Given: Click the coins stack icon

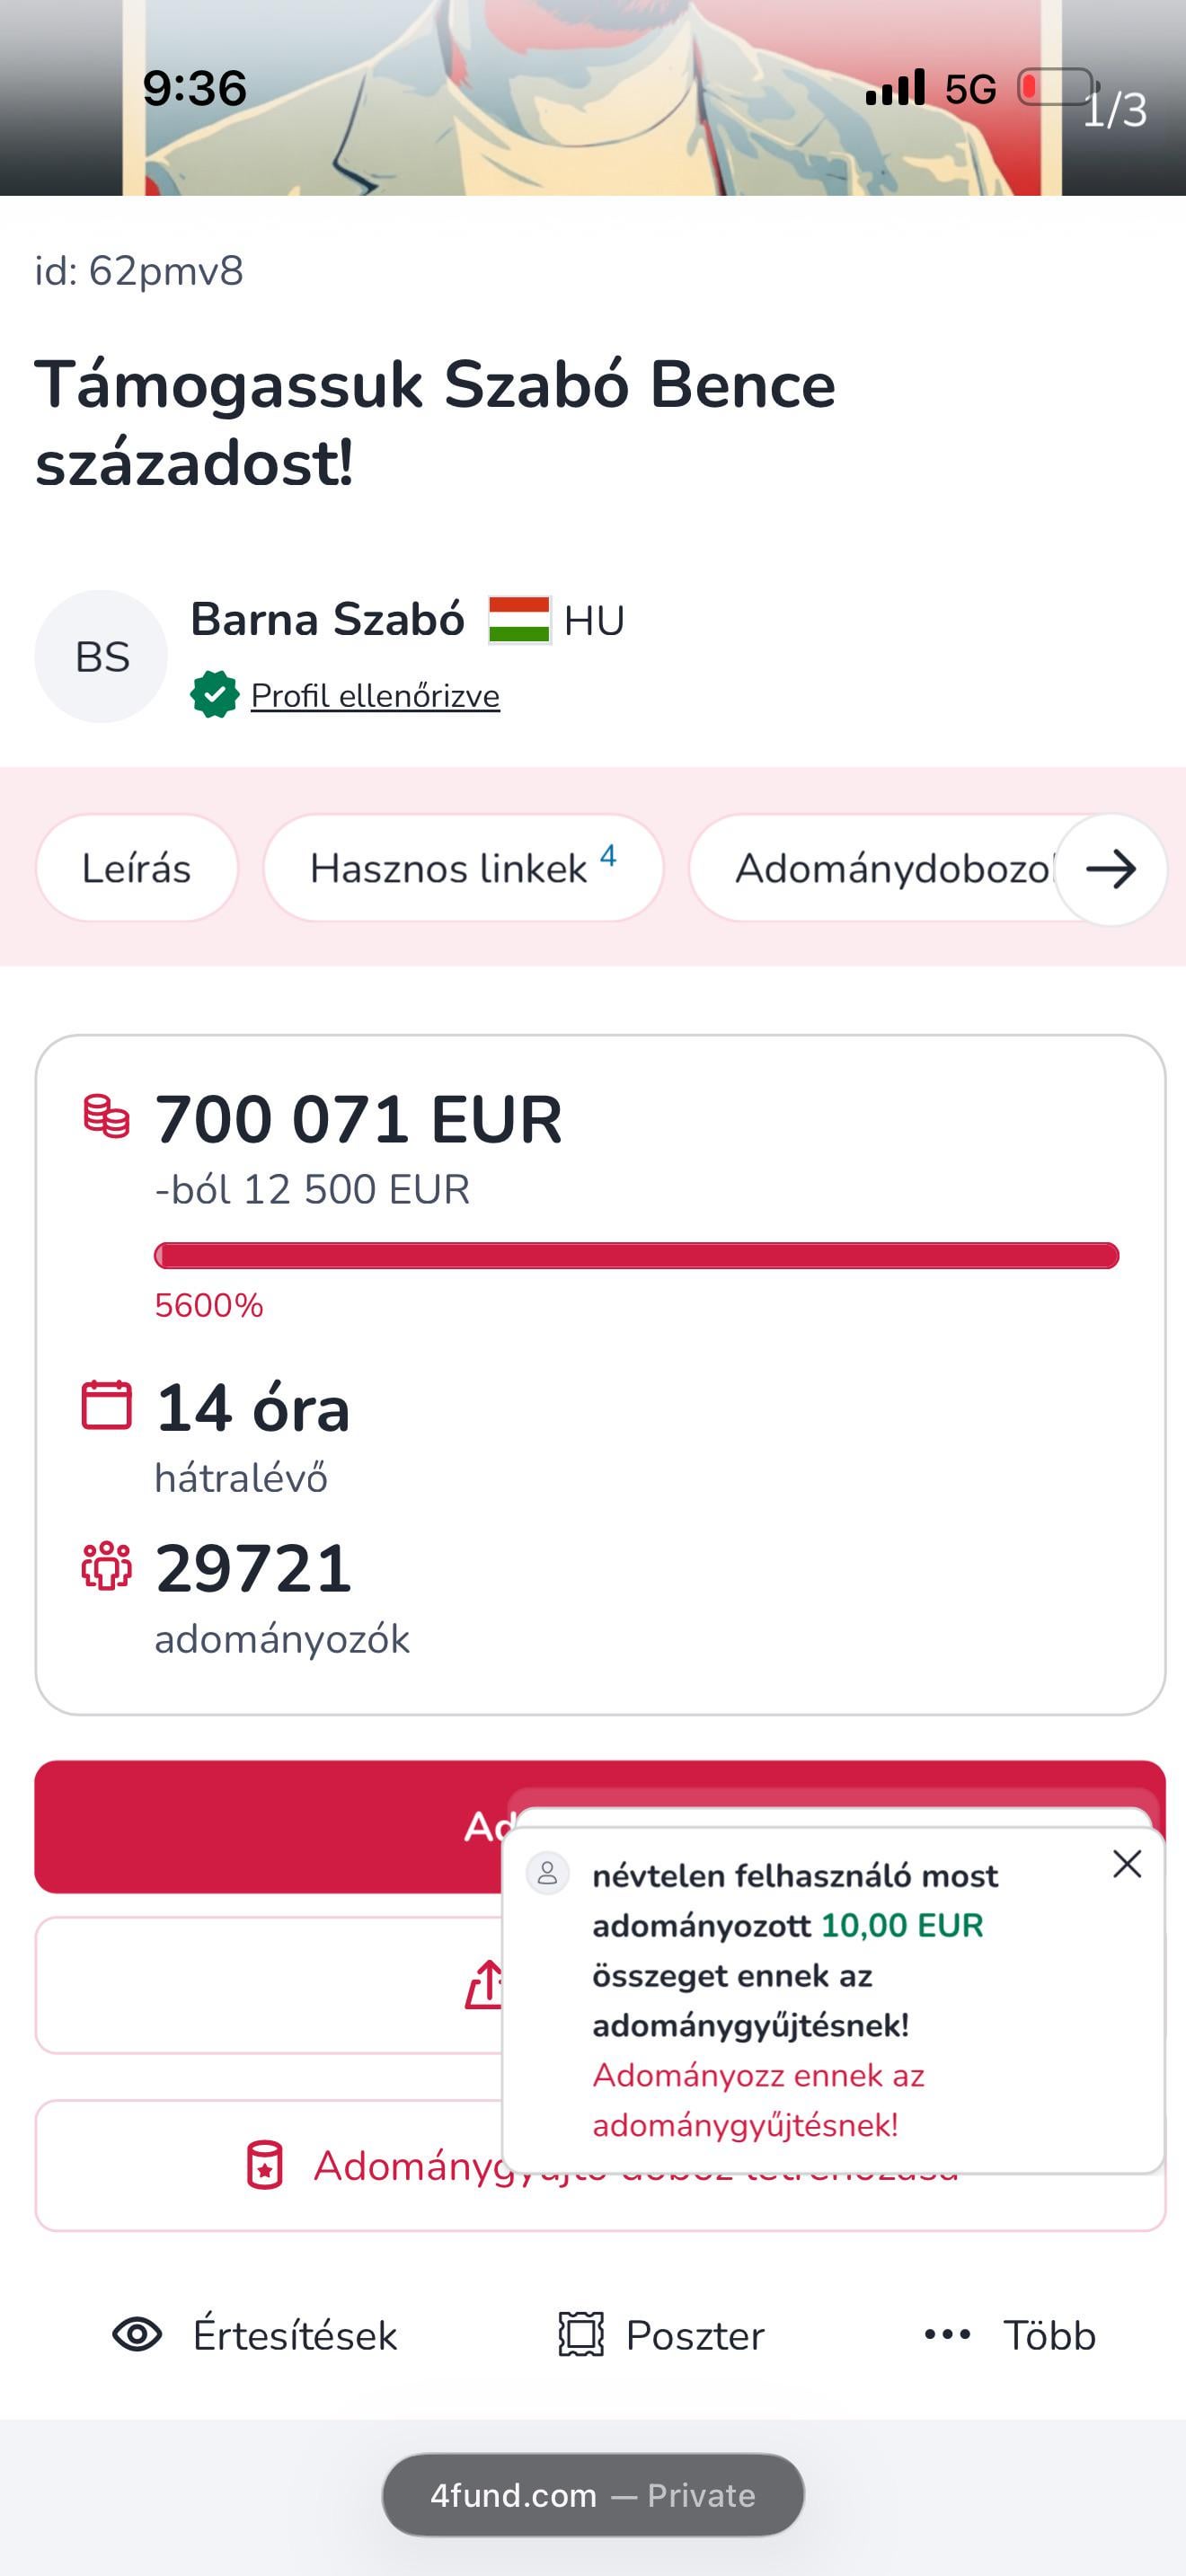Looking at the screenshot, I should coord(106,1117).
